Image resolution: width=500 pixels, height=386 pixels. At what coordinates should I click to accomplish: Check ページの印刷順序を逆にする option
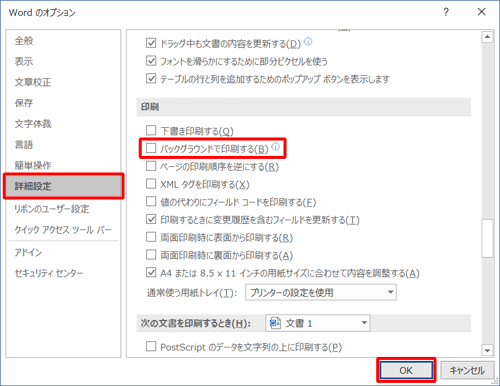pos(151,166)
